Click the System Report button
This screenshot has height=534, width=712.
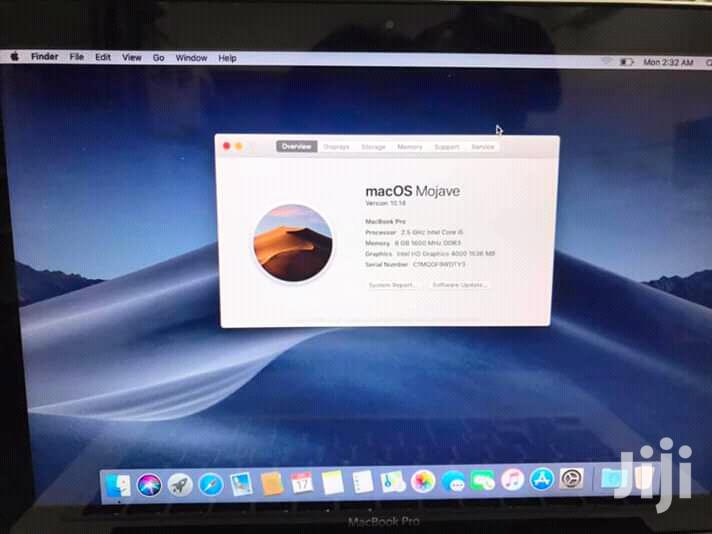click(x=392, y=285)
